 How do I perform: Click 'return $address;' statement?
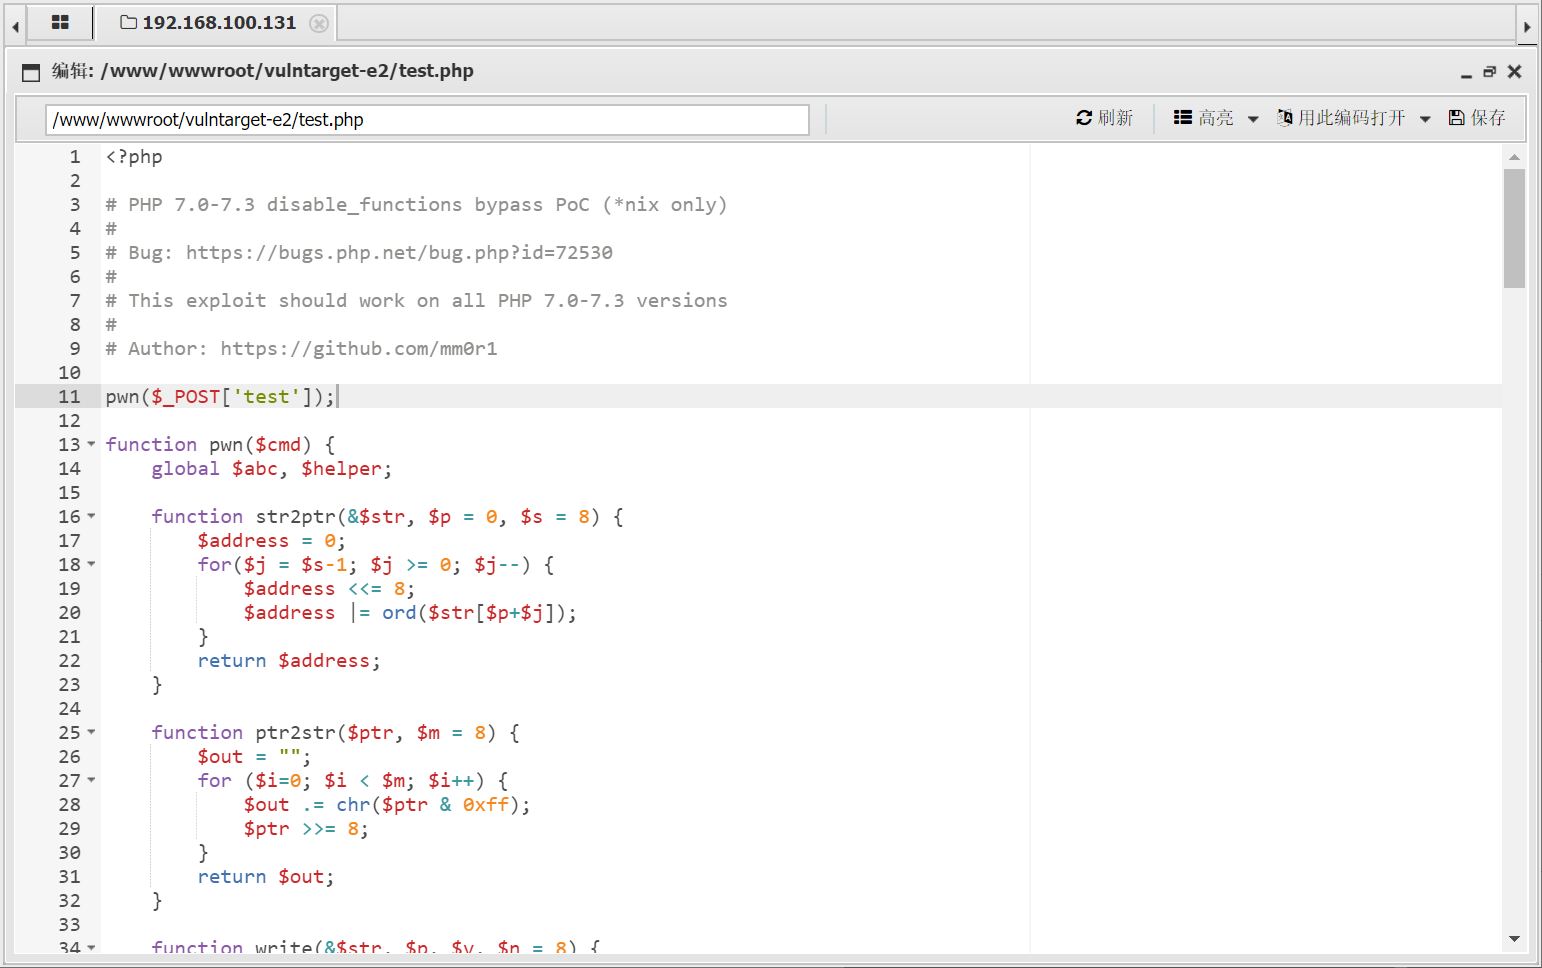pos(289,661)
